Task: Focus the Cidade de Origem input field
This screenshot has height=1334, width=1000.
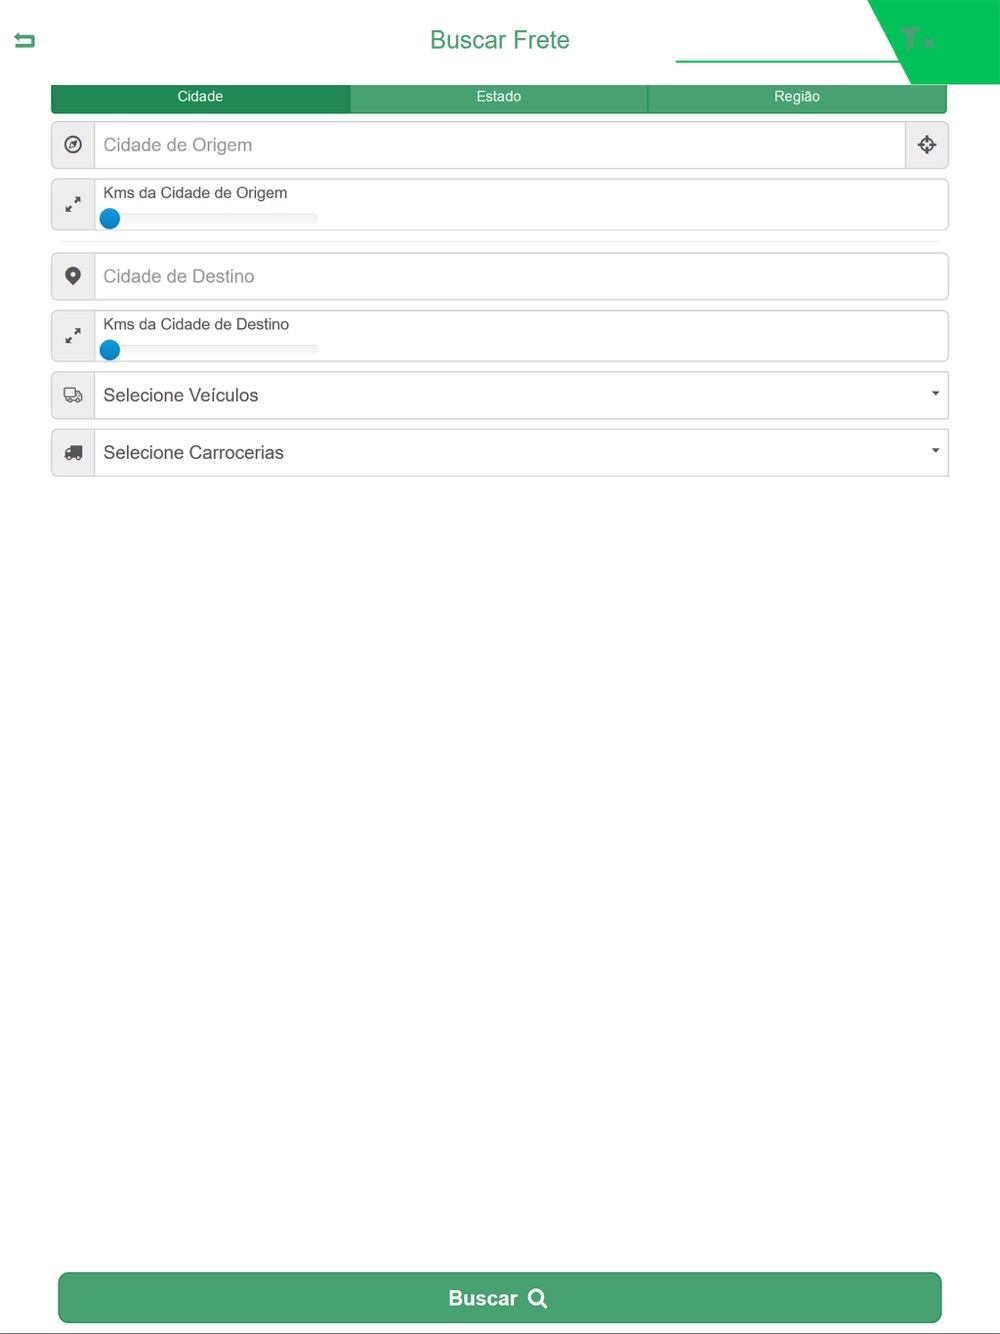Action: click(500, 145)
